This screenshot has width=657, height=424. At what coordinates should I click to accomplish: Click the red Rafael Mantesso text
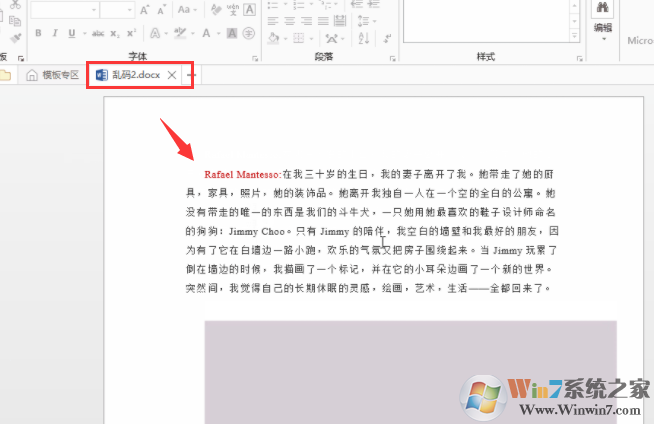(x=242, y=173)
